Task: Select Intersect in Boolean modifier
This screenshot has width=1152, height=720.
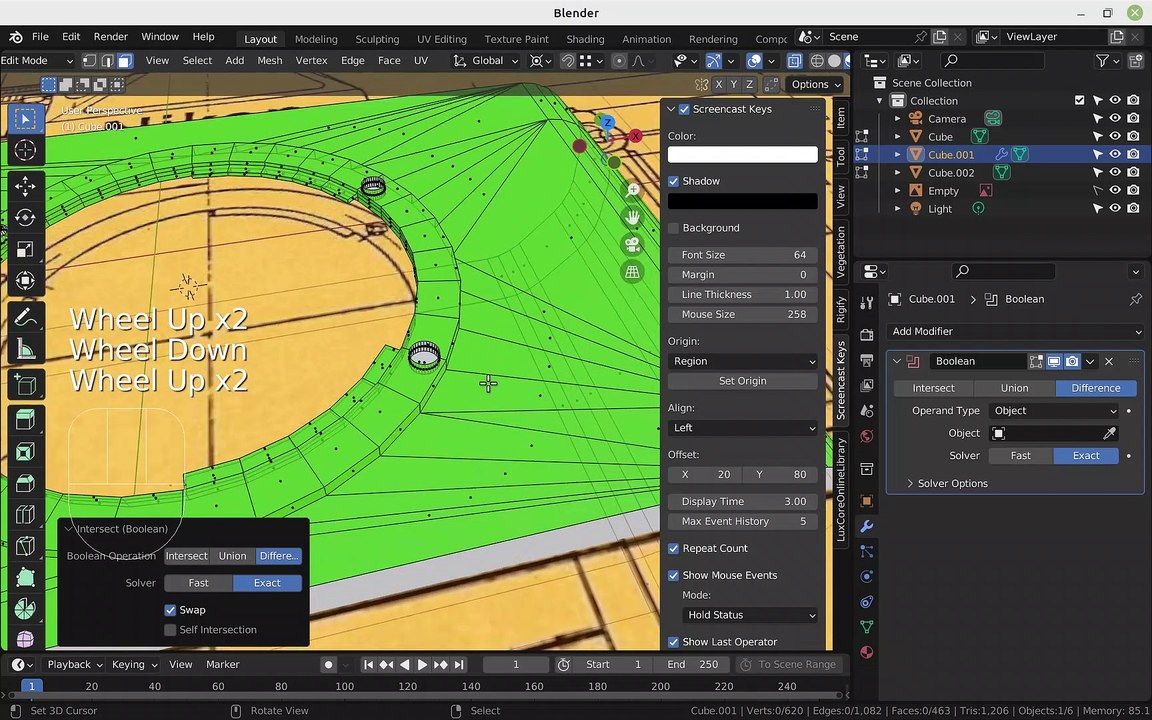Action: coord(934,389)
